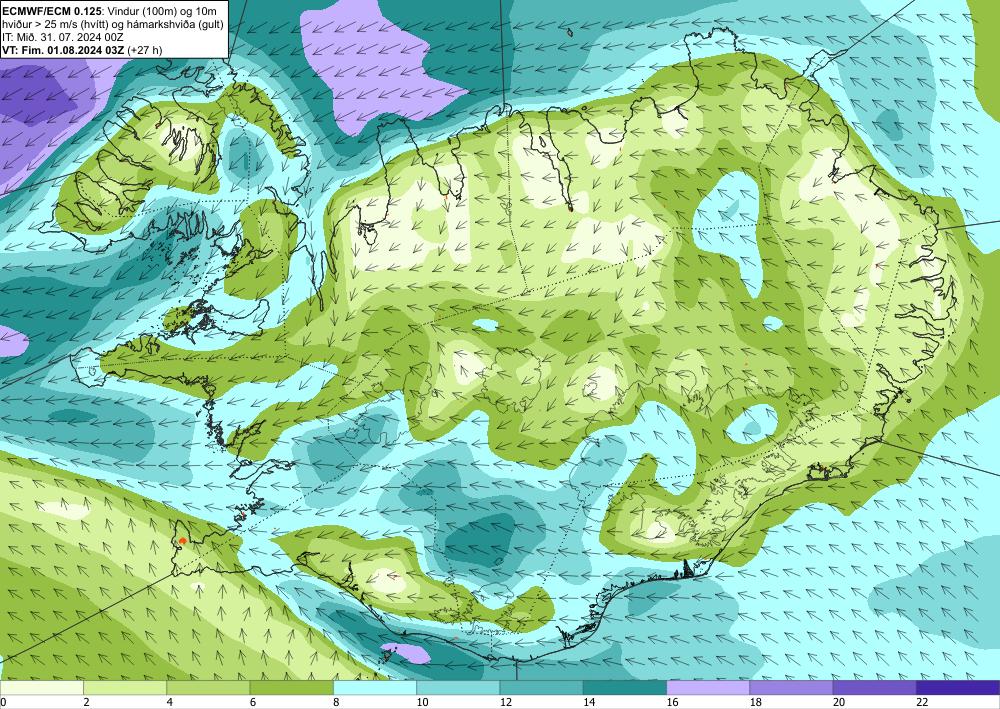The width and height of the screenshot is (1000, 709).
Task: Click the 18–20 m/s purple legend swatch
Action: point(791,688)
